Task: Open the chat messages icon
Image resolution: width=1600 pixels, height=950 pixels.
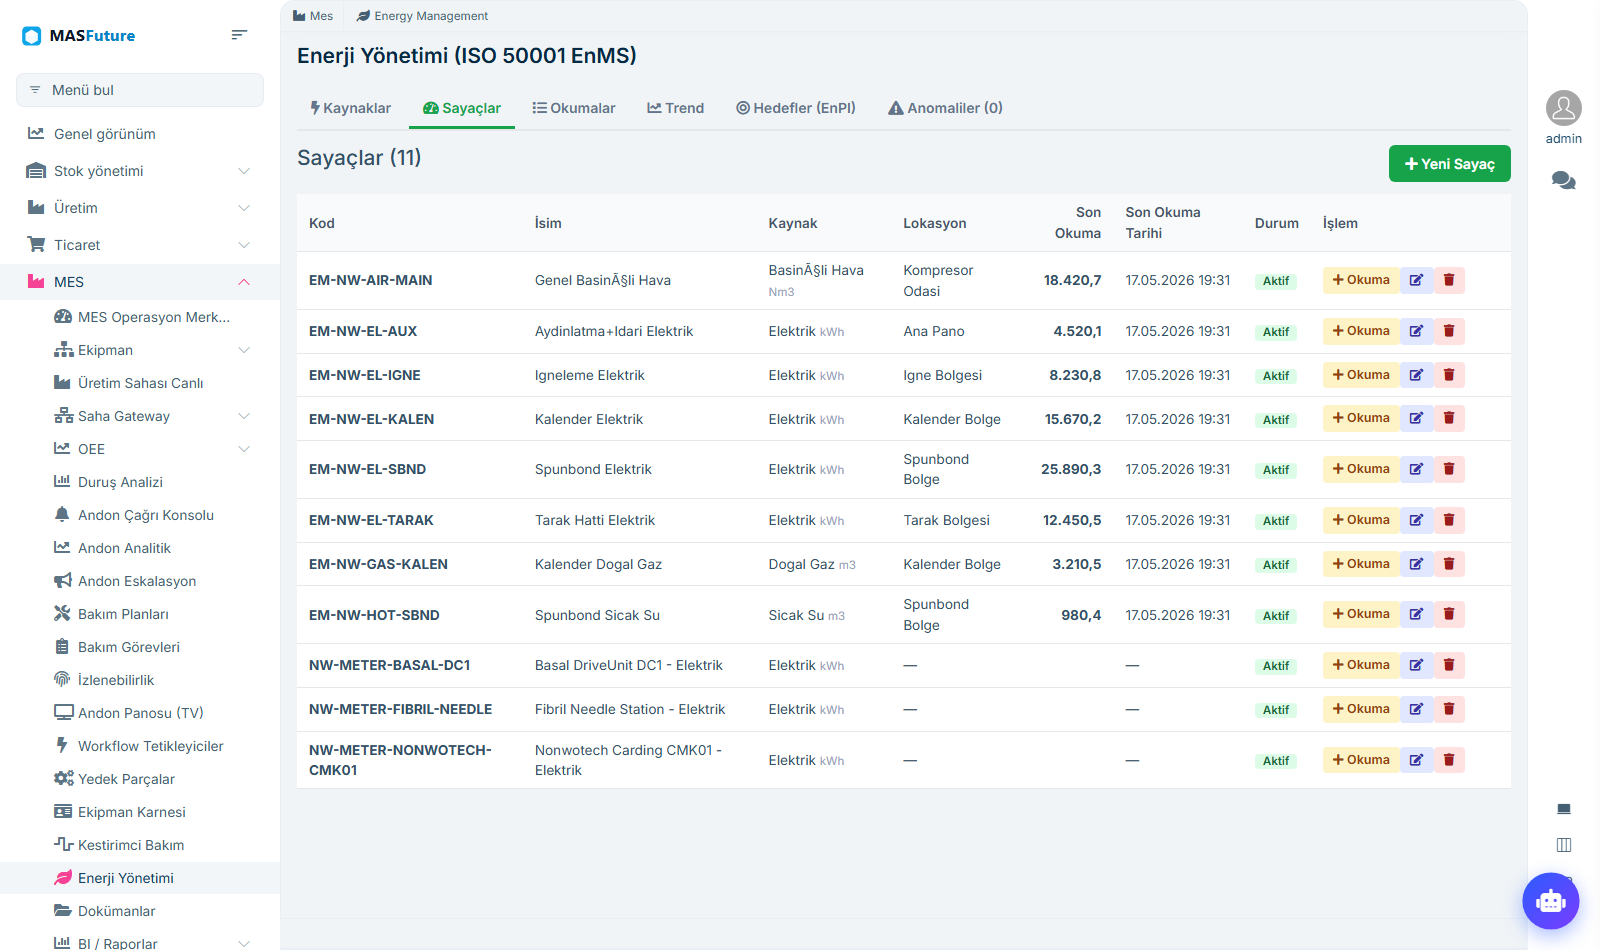Action: pos(1563,181)
